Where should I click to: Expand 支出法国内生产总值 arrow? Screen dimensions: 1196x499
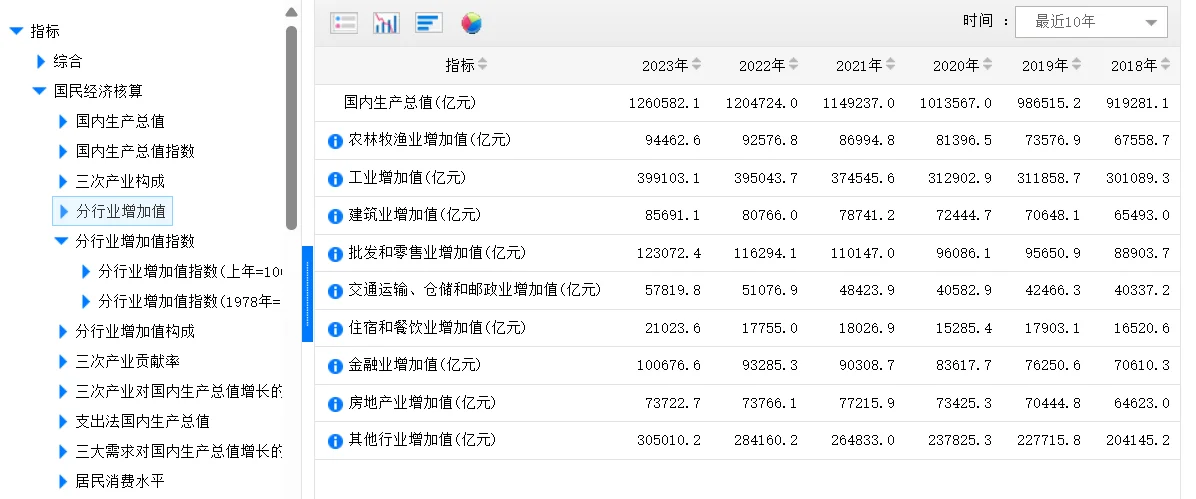(63, 421)
